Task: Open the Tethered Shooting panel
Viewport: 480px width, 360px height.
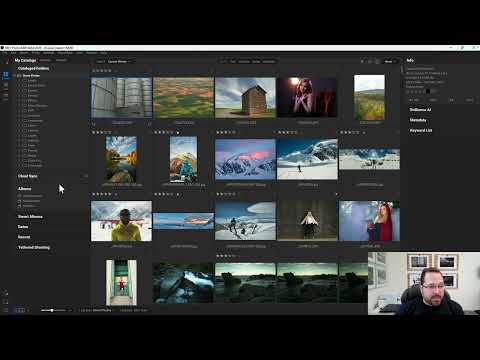Action: [x=34, y=247]
